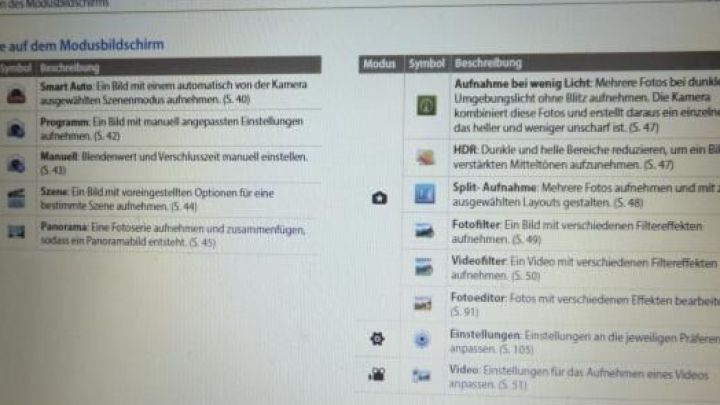Click the green low-light shooting icon

tap(426, 106)
